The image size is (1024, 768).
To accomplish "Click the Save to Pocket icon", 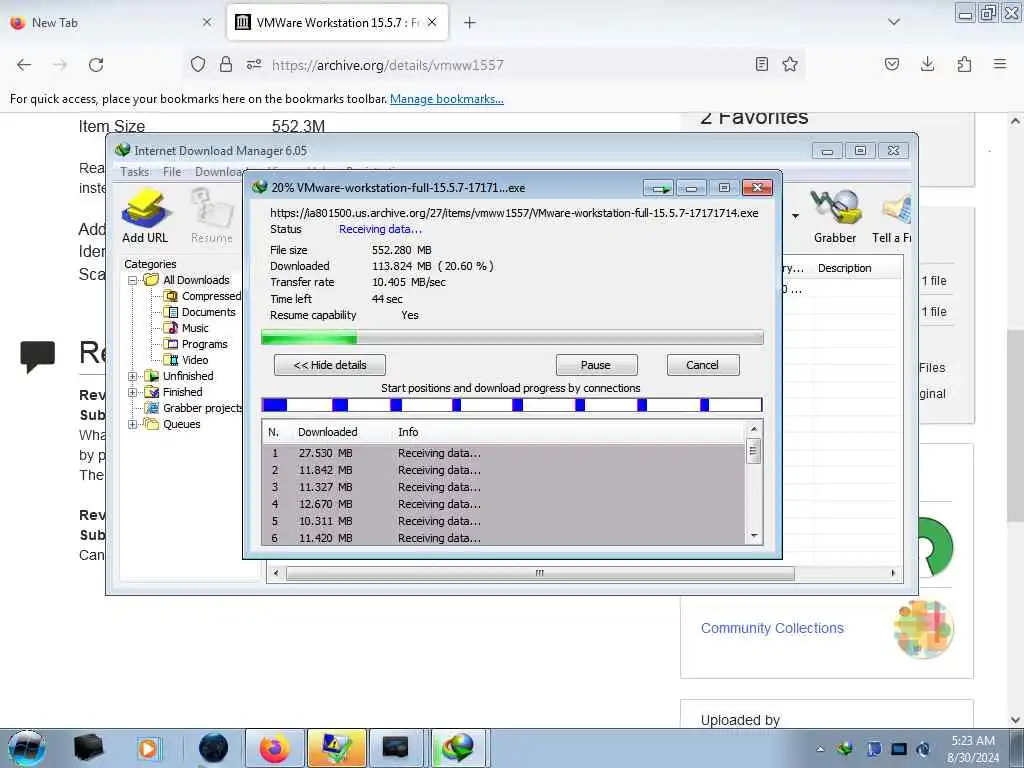I will coord(891,64).
